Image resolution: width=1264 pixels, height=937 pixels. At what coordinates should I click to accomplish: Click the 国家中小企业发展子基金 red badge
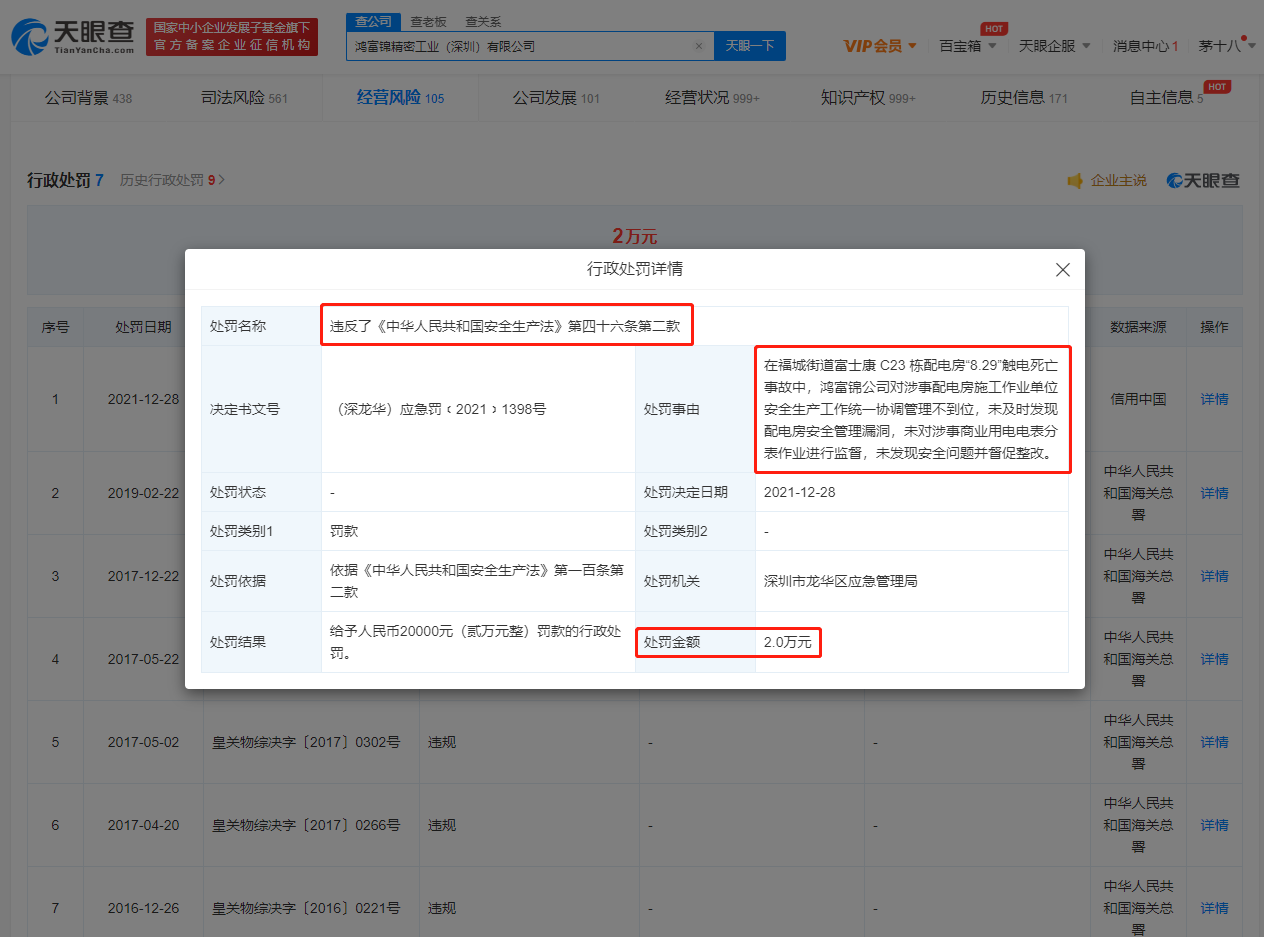click(x=232, y=37)
